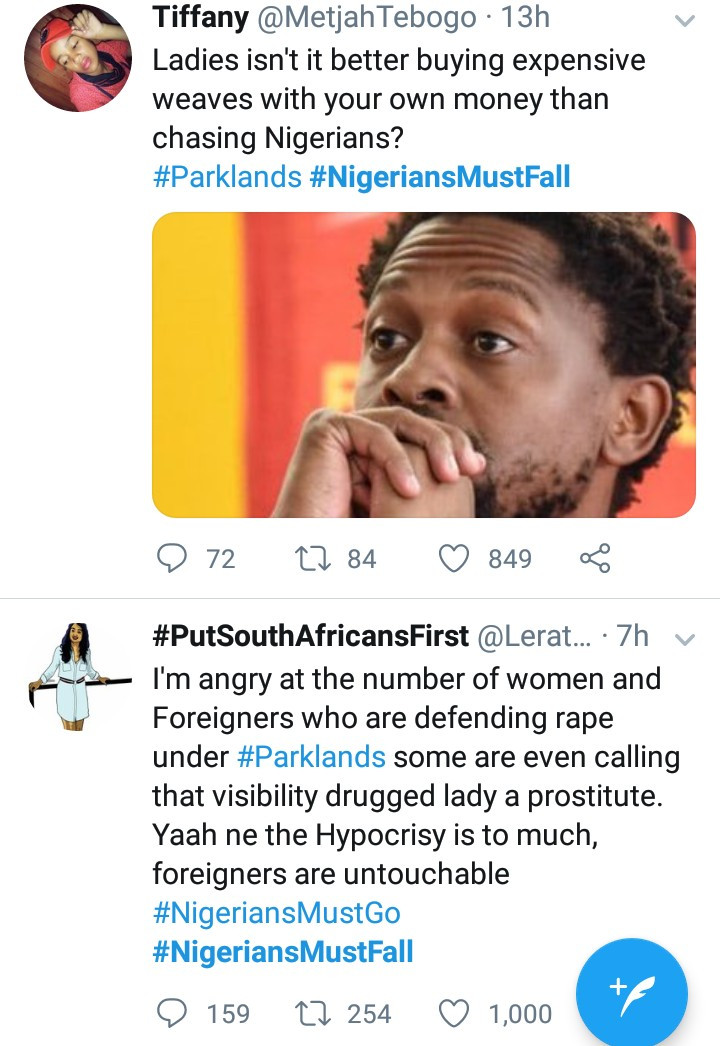The image size is (720, 1046).
Task: Retweet the tweet with 254 retweets
Action: coord(319,1013)
